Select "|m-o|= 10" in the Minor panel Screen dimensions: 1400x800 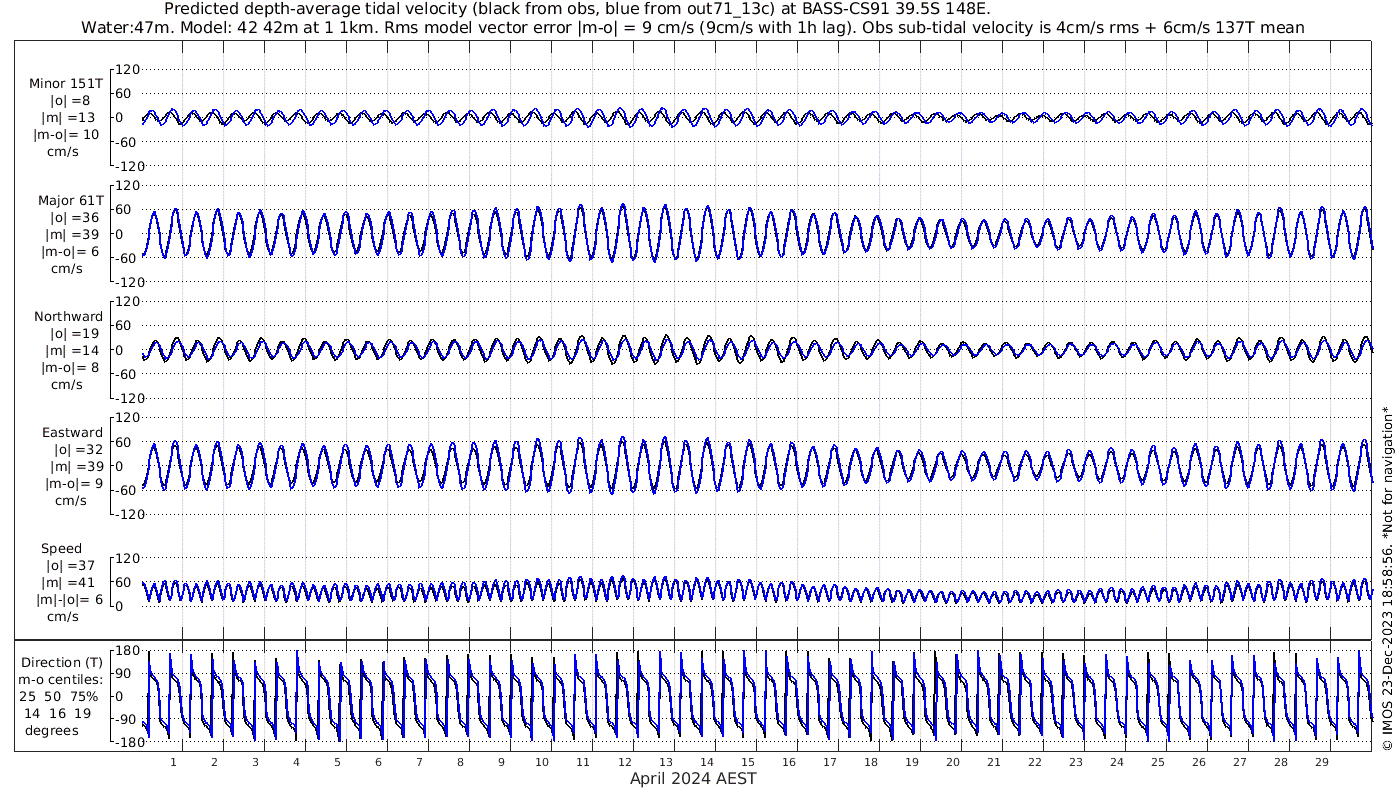point(66,135)
